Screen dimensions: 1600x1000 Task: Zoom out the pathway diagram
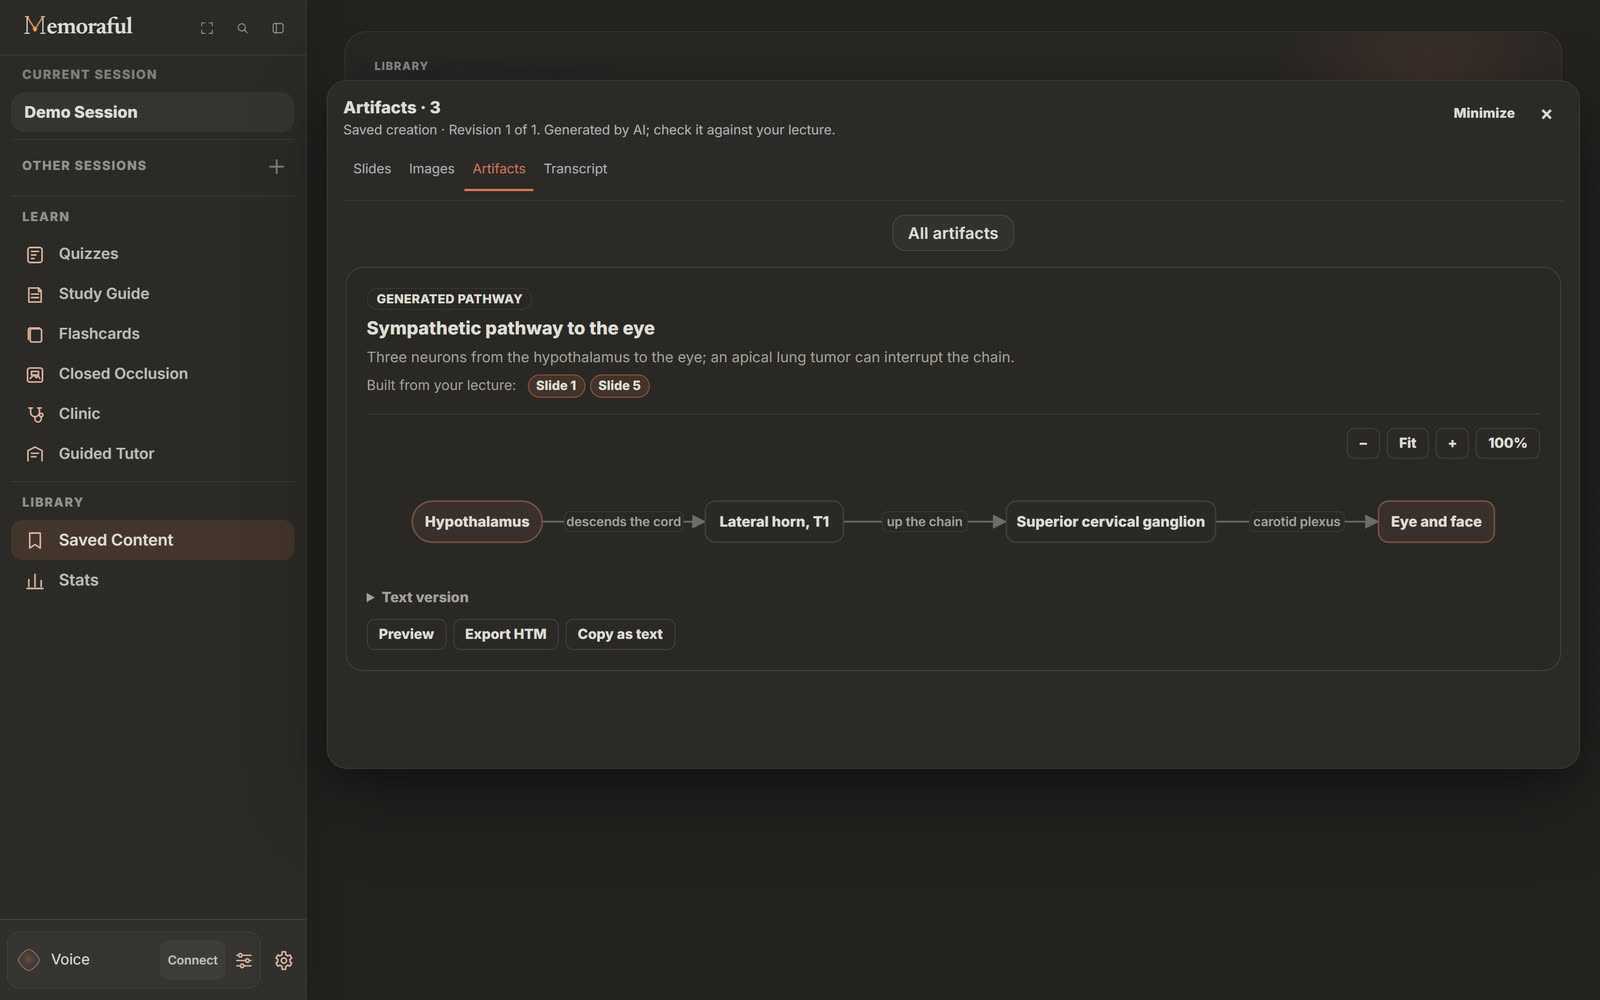point(1363,443)
